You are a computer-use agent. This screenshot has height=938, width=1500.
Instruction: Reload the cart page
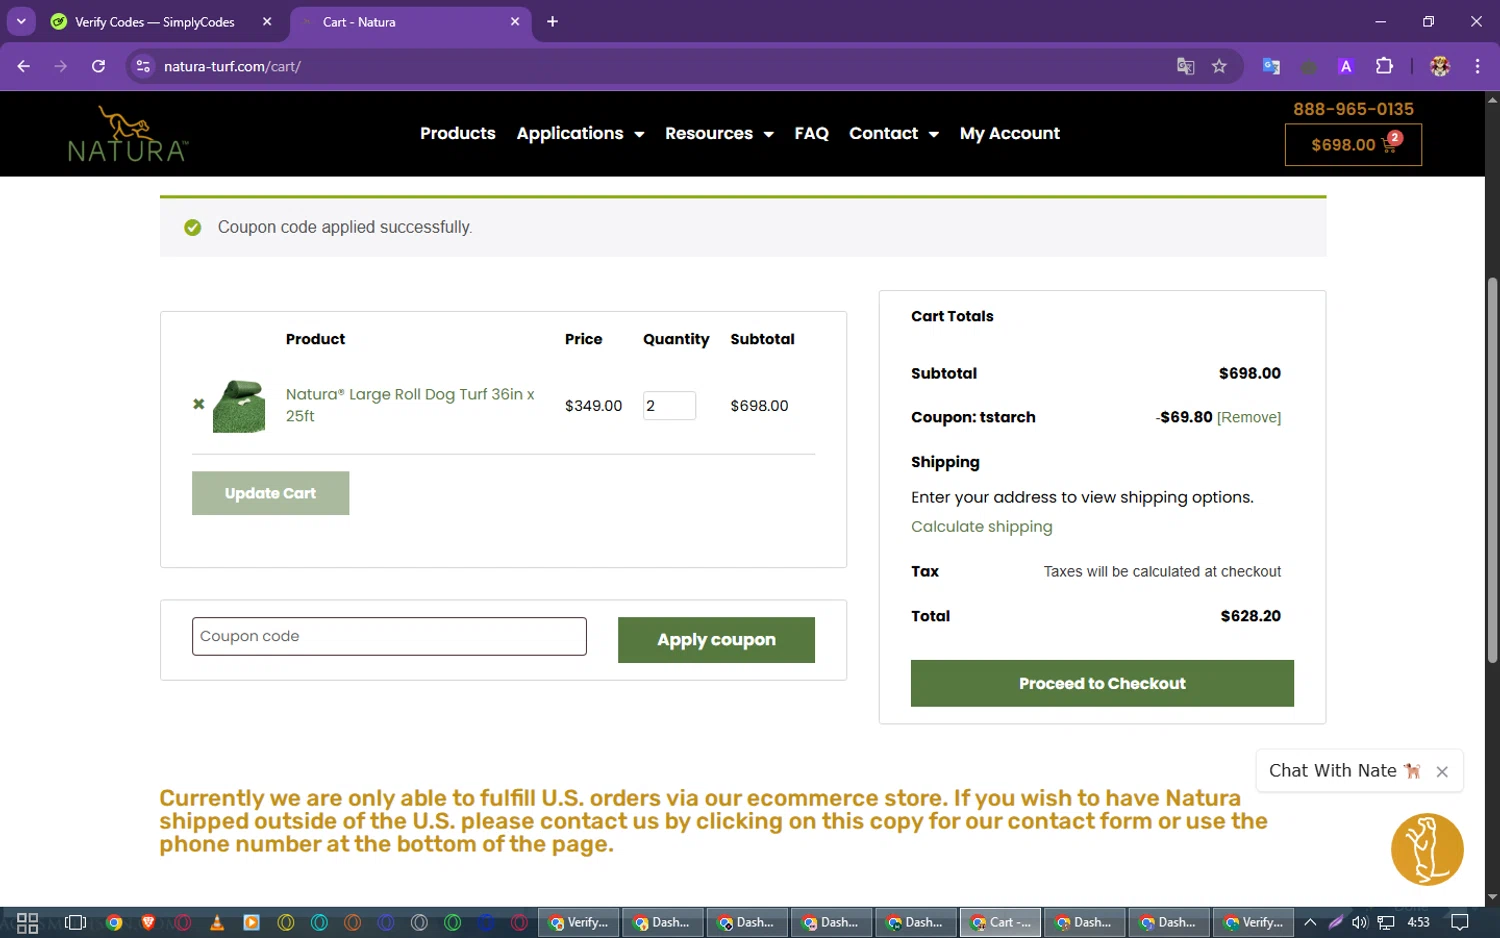(98, 66)
